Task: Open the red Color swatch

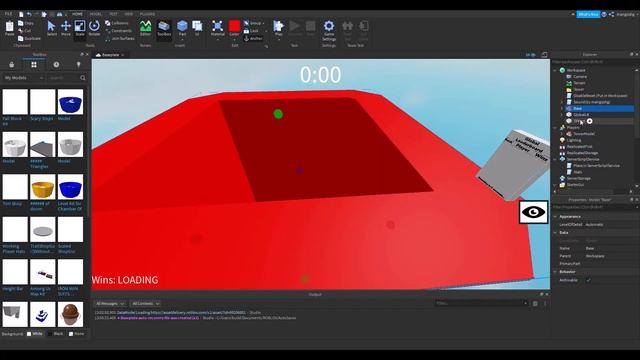Action: [x=234, y=26]
